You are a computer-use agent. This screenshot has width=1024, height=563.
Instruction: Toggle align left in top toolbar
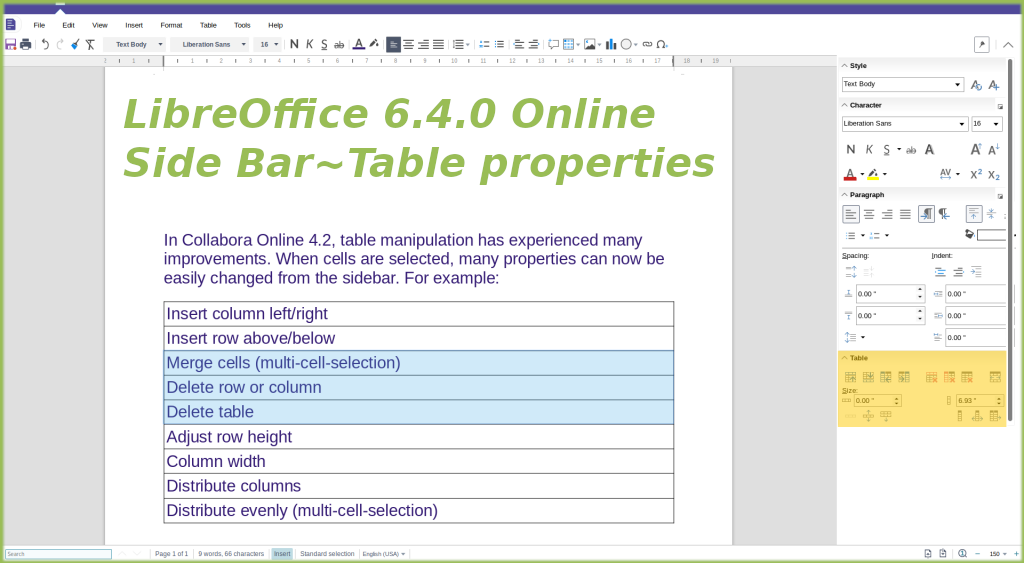coord(393,44)
